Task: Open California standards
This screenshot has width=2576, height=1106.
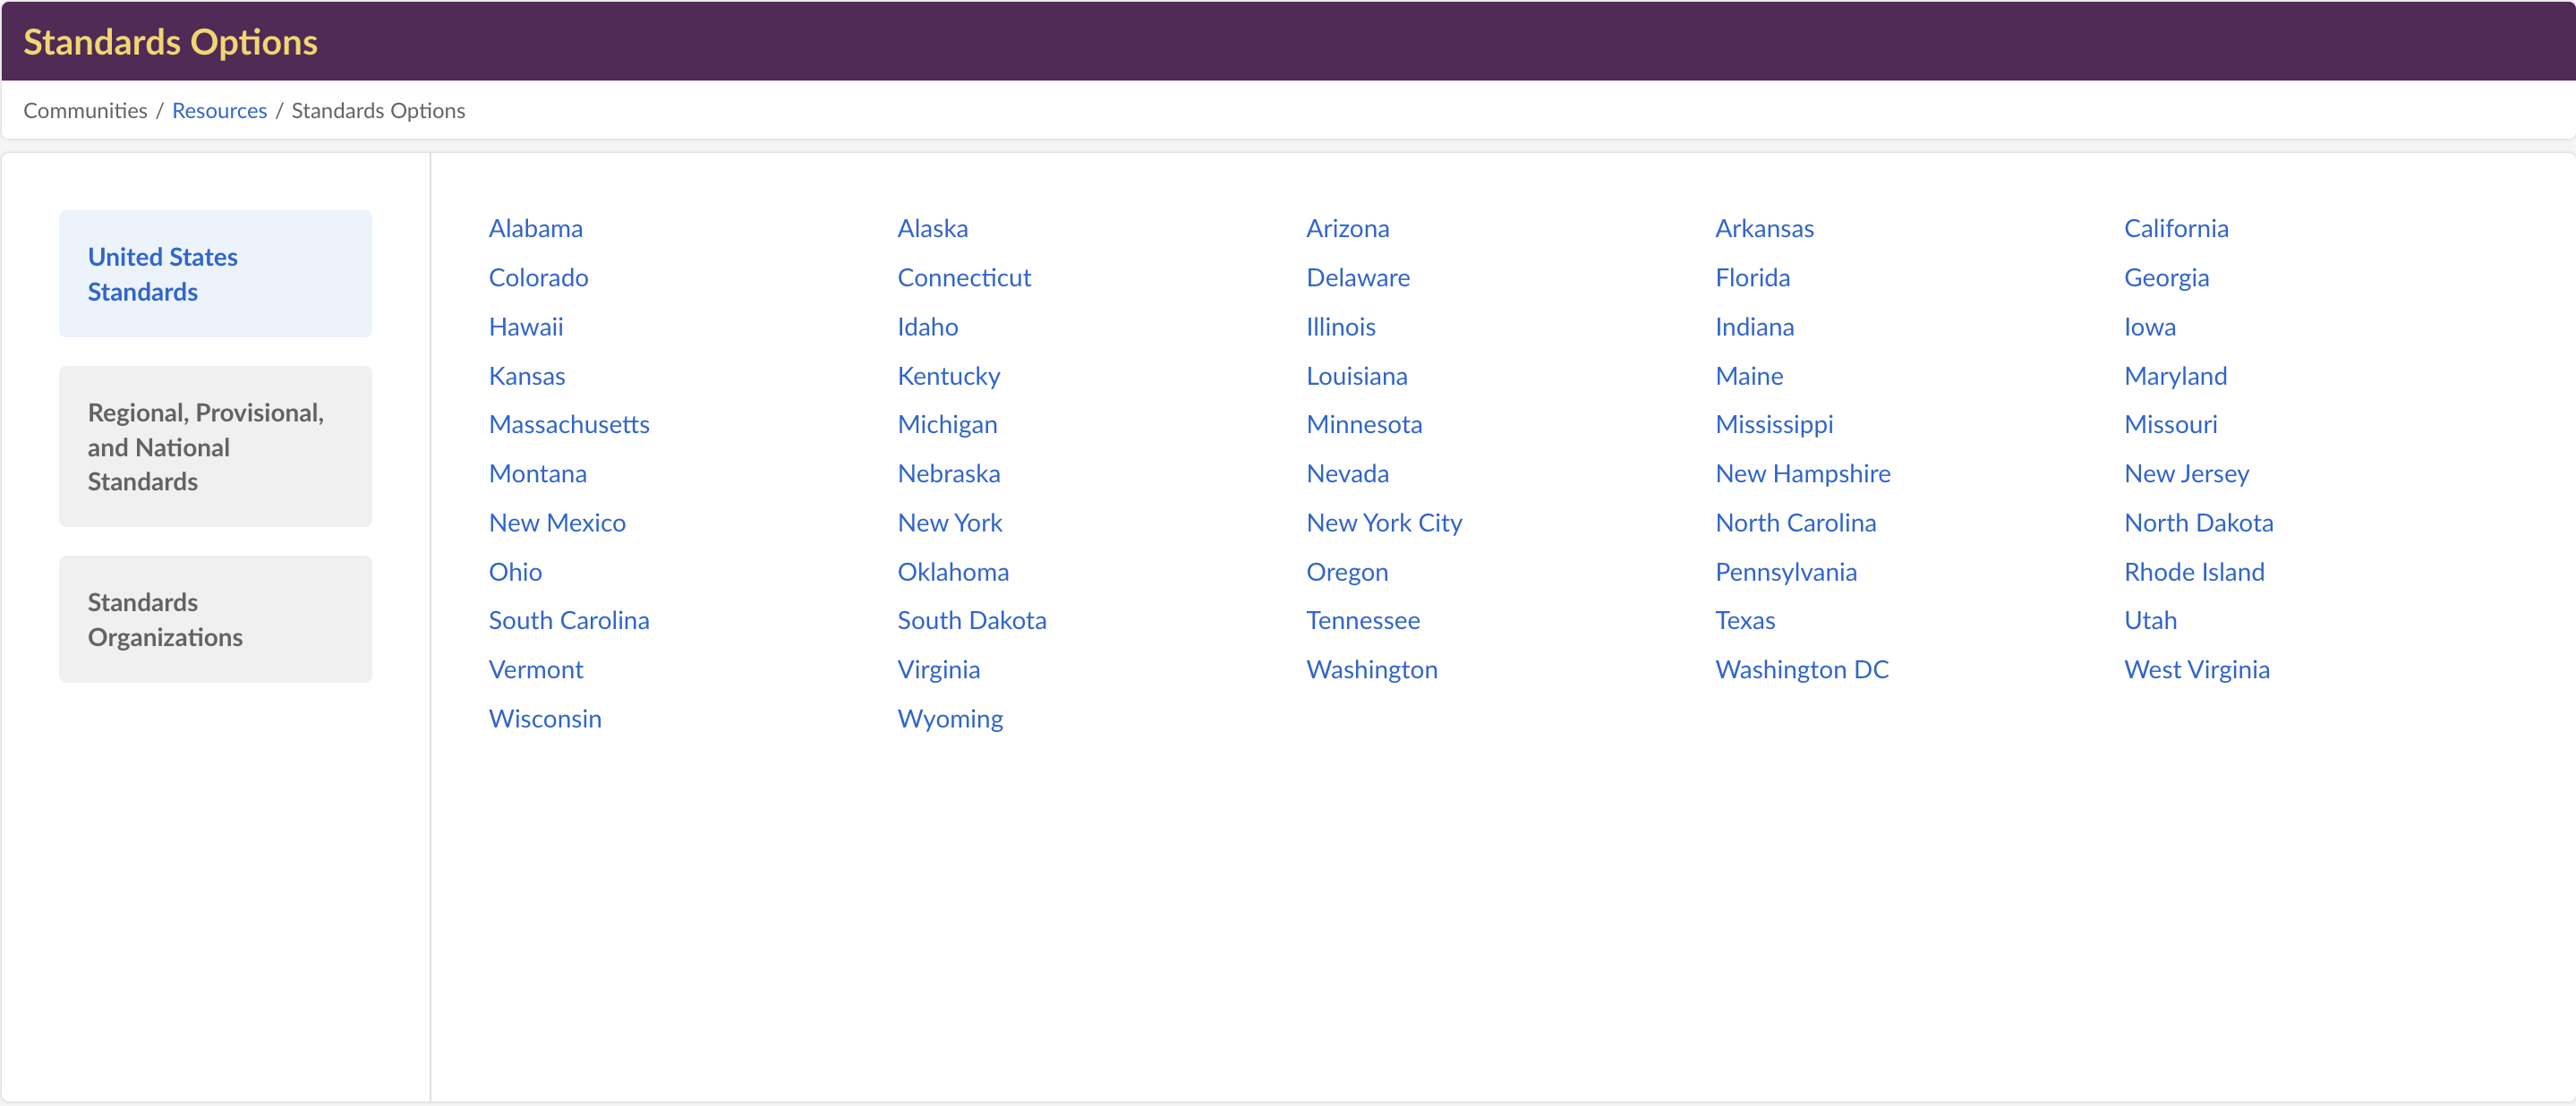Action: click(x=2175, y=228)
